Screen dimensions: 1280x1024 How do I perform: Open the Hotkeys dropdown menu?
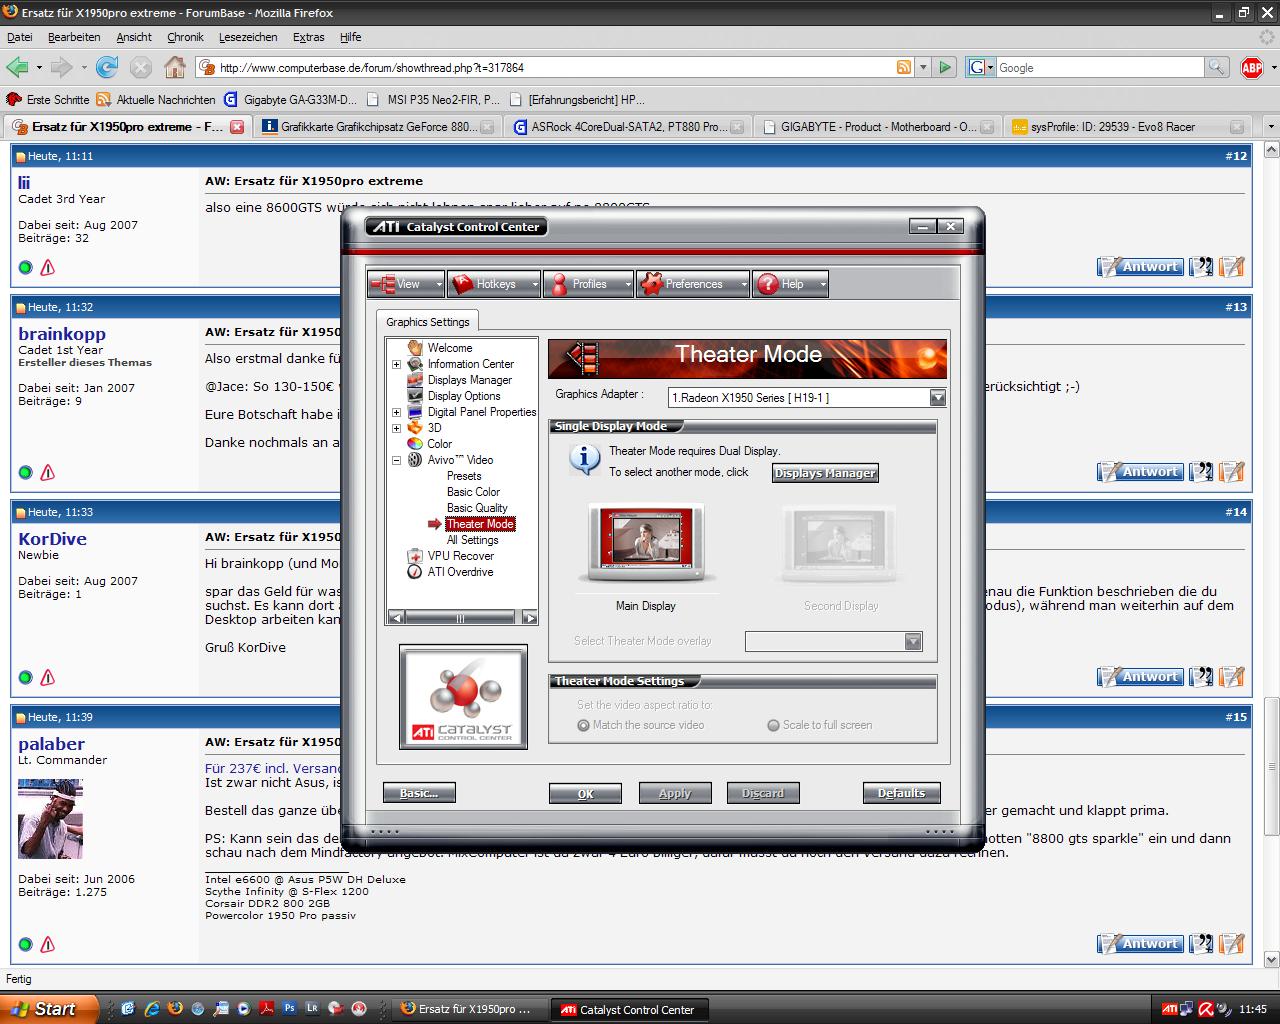pos(494,284)
